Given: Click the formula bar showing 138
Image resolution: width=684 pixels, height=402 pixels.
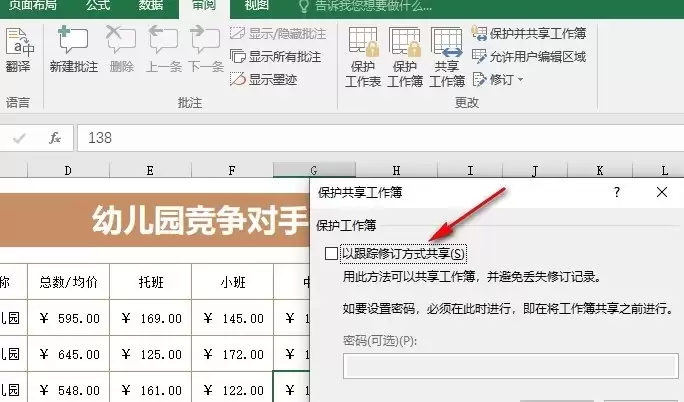Looking at the screenshot, I should 380,138.
